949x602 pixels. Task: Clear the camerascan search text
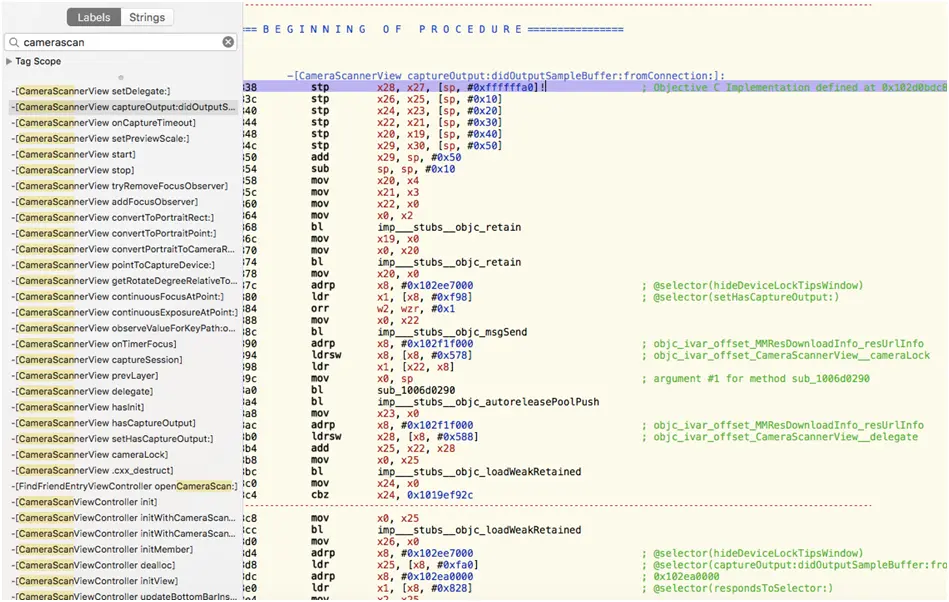[228, 42]
